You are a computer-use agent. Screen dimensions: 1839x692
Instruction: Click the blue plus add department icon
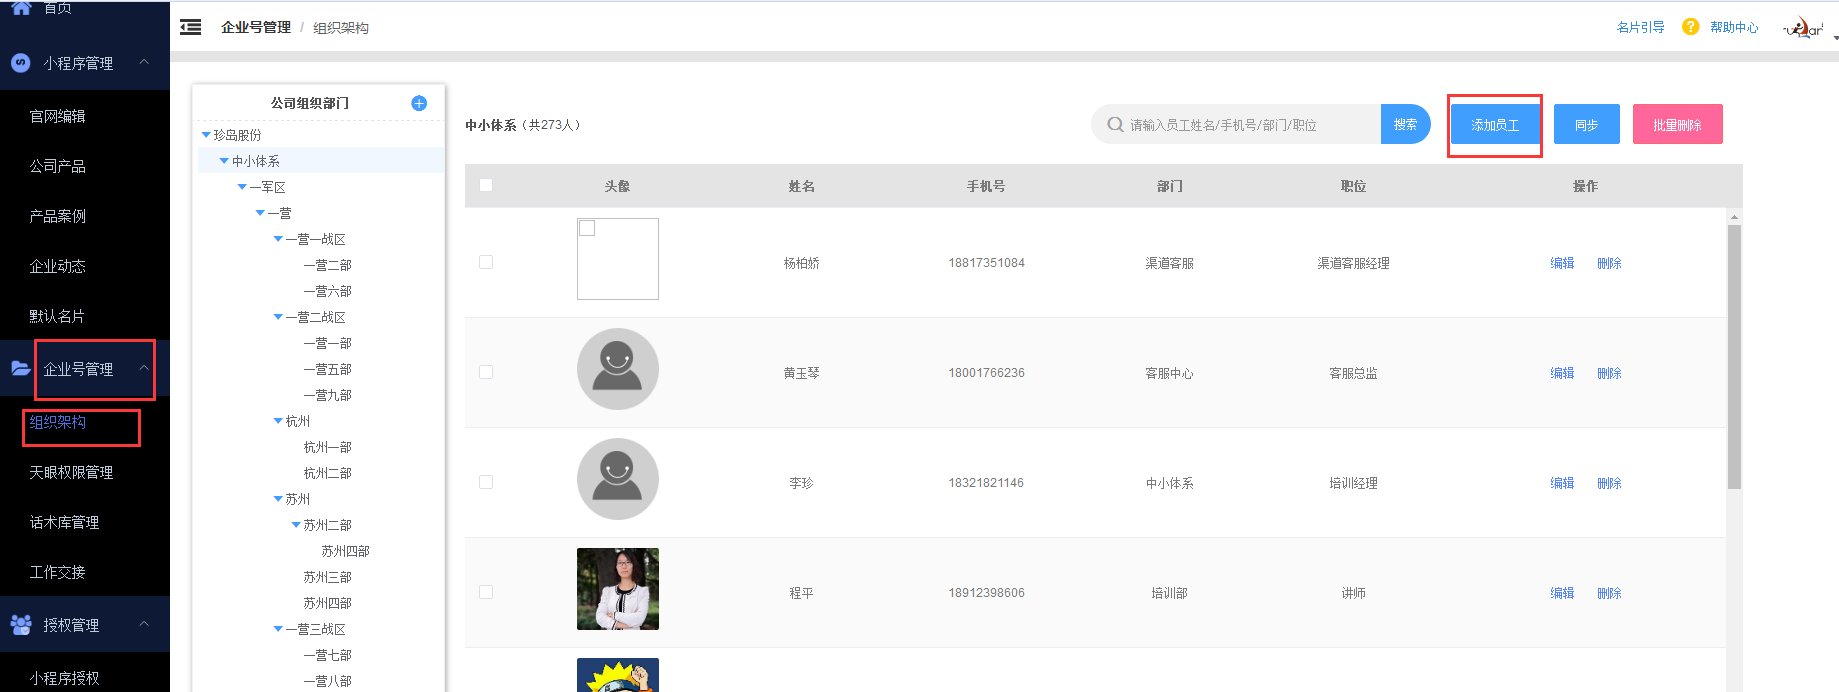419,103
